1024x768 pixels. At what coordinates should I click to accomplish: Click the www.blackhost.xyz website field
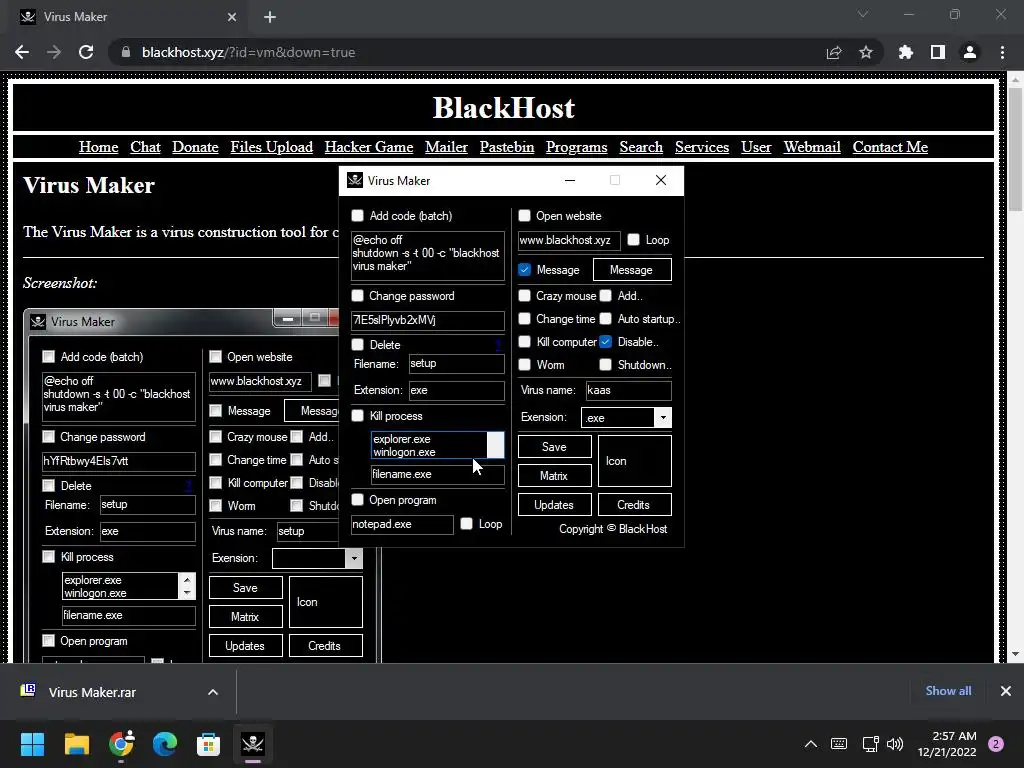click(x=569, y=240)
